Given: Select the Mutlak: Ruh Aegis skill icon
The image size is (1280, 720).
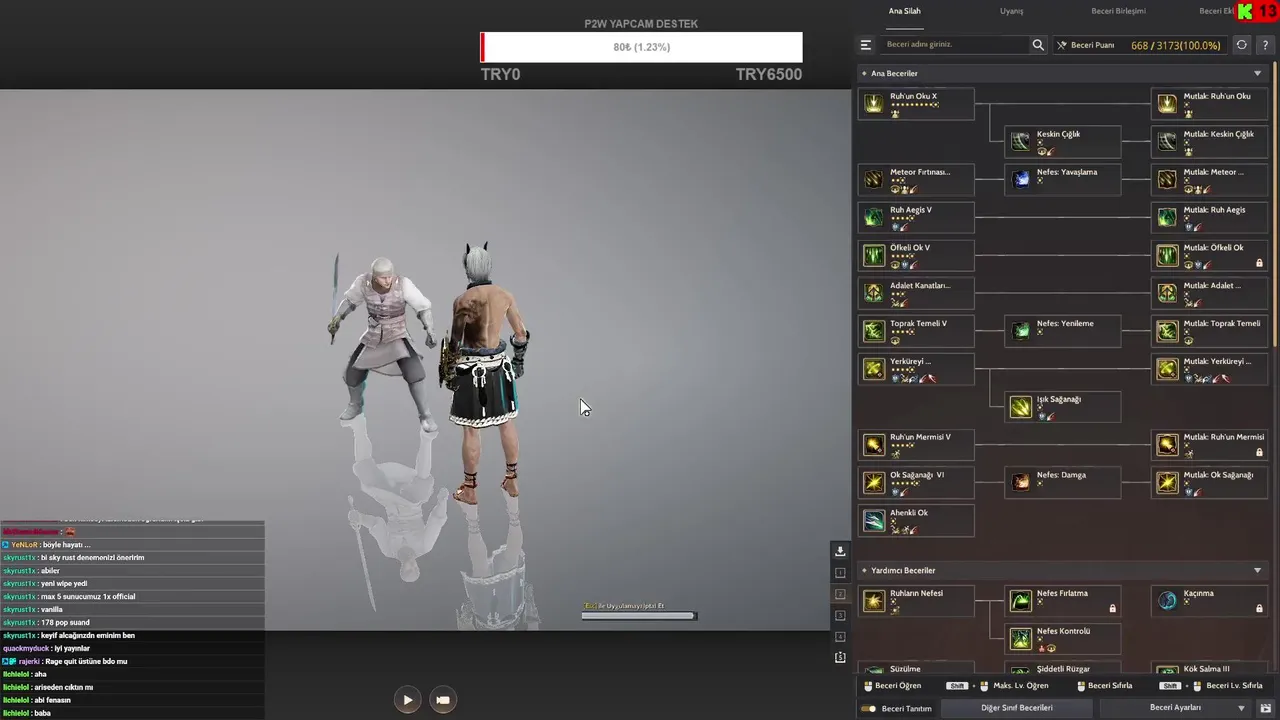Looking at the screenshot, I should click(1167, 218).
